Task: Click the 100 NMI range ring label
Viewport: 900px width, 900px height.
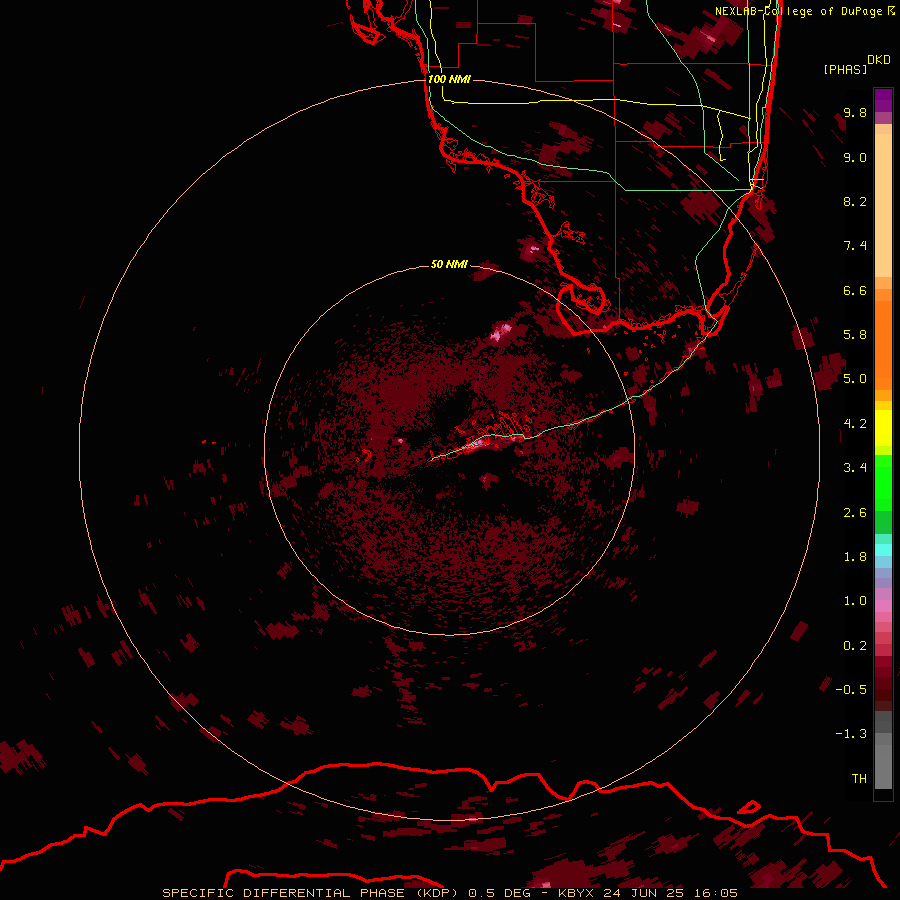Action: pyautogui.click(x=449, y=79)
